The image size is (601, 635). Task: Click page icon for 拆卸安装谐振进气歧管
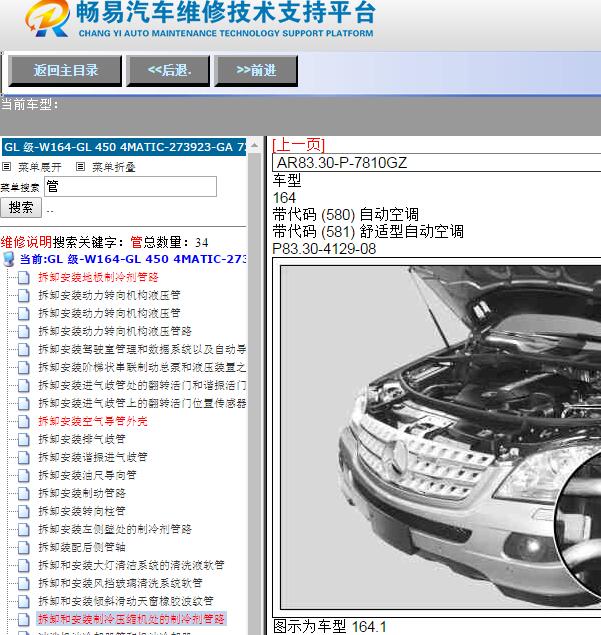pos(24,458)
